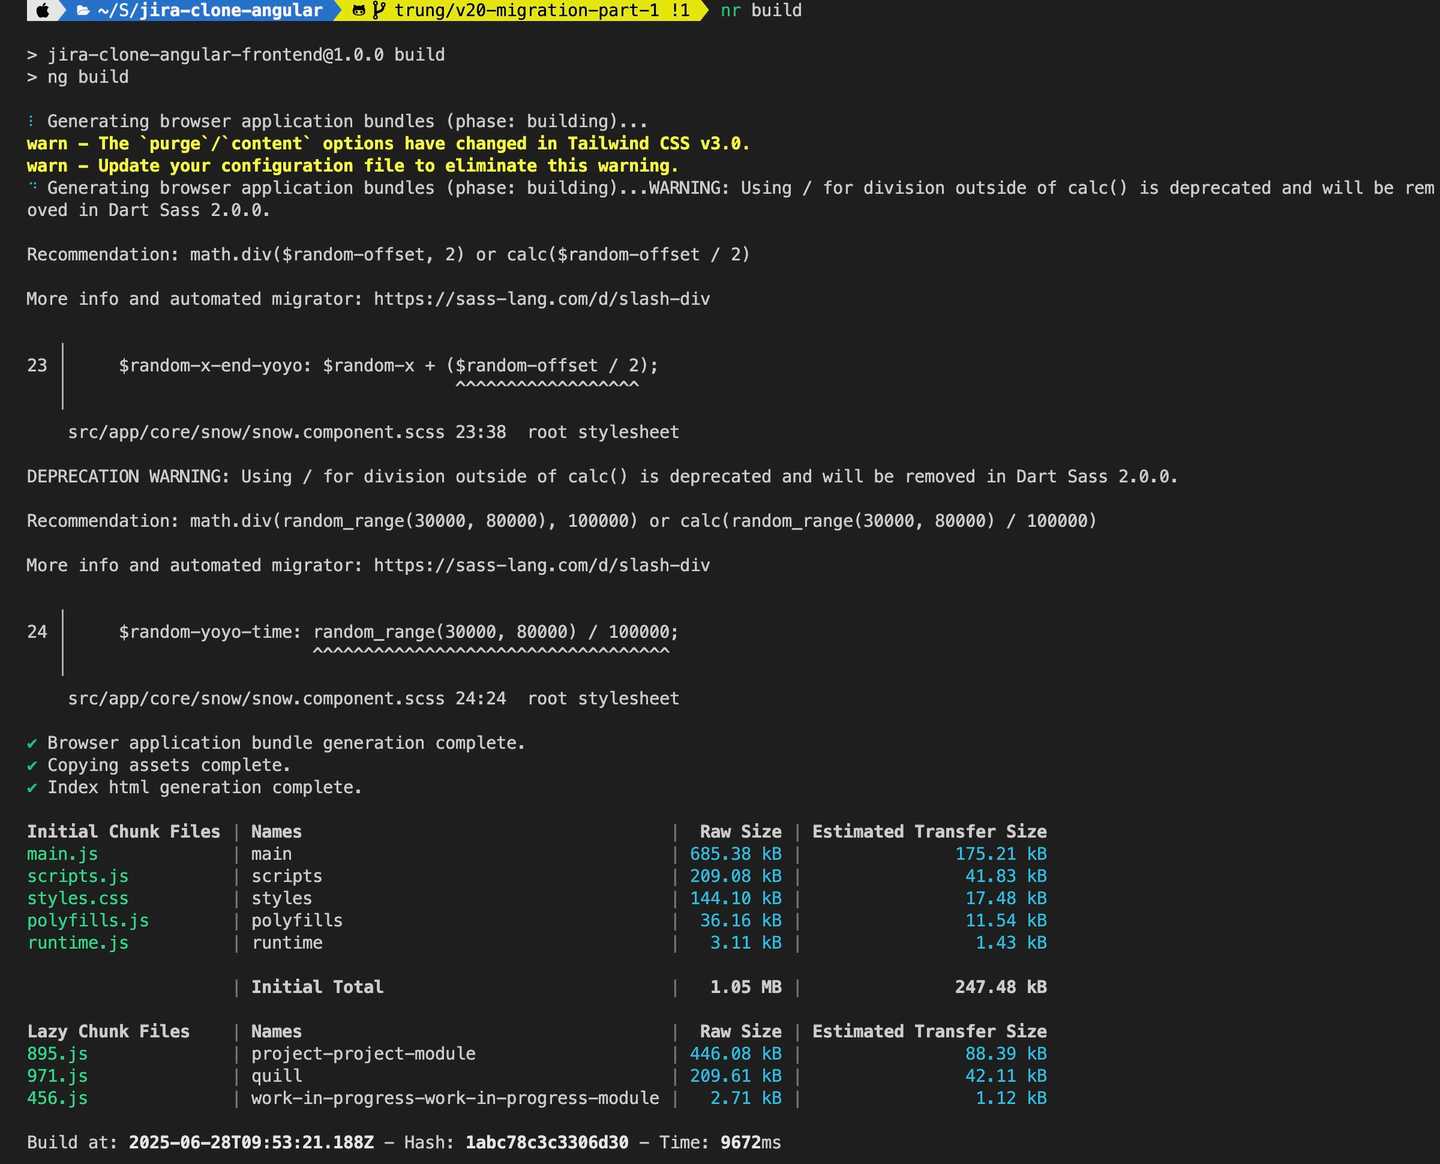Image resolution: width=1440 pixels, height=1164 pixels.
Task: Open the first sass-lang.com/d/slash-div link
Action: click(541, 298)
